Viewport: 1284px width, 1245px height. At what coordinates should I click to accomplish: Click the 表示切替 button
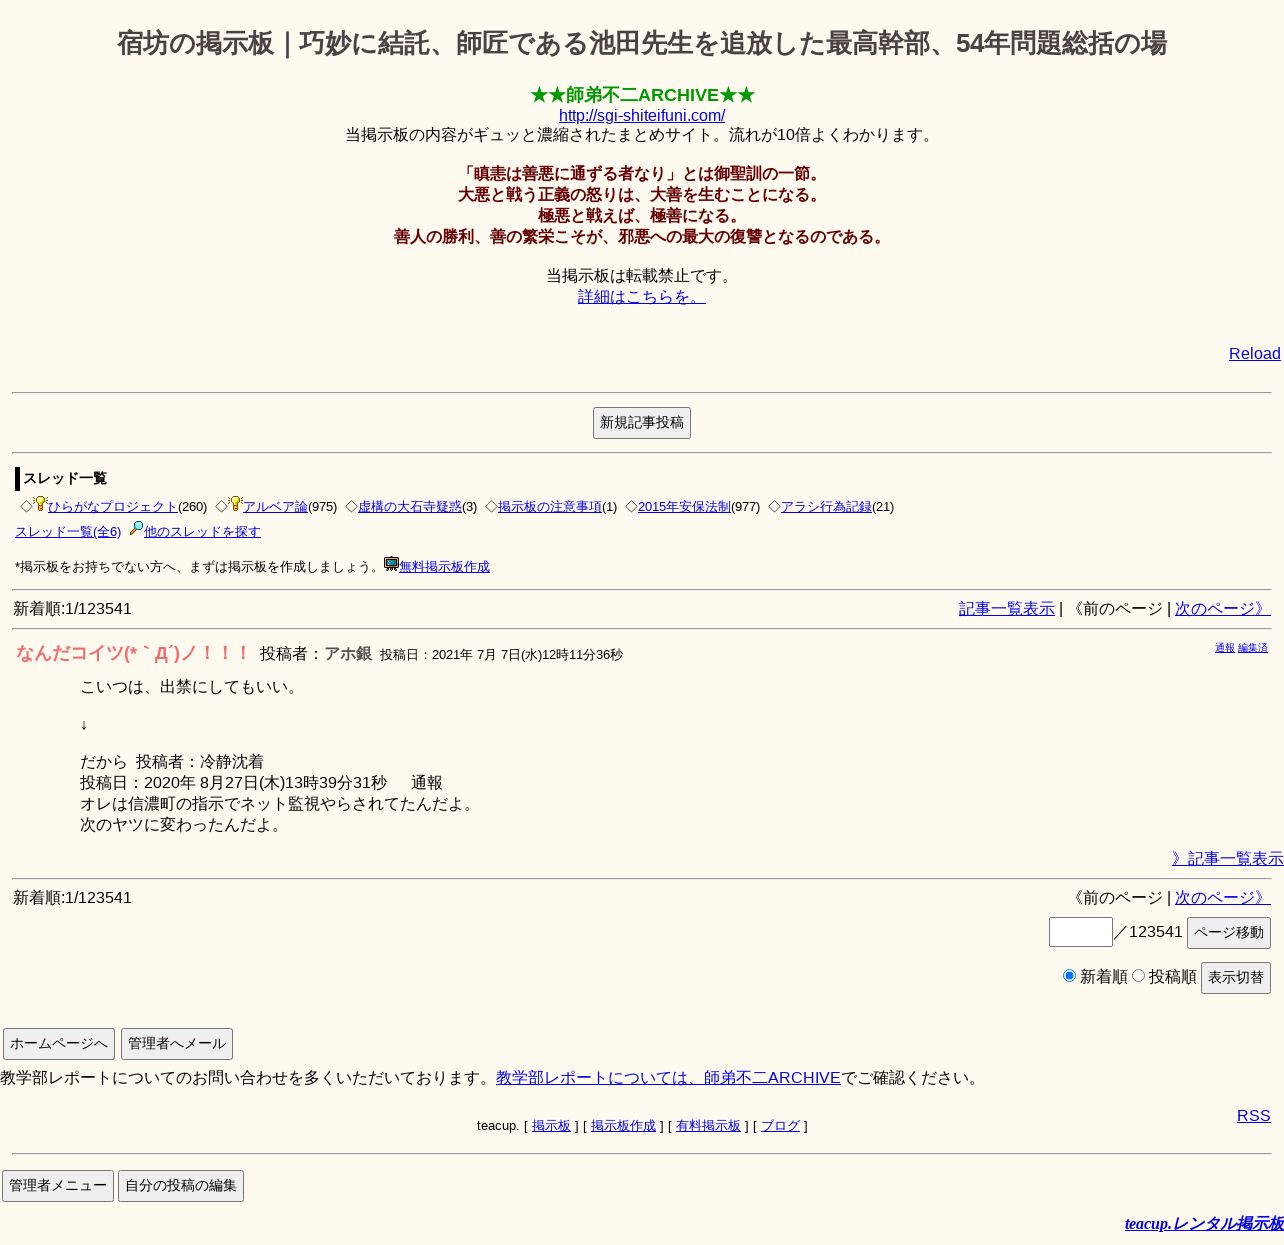[1236, 978]
